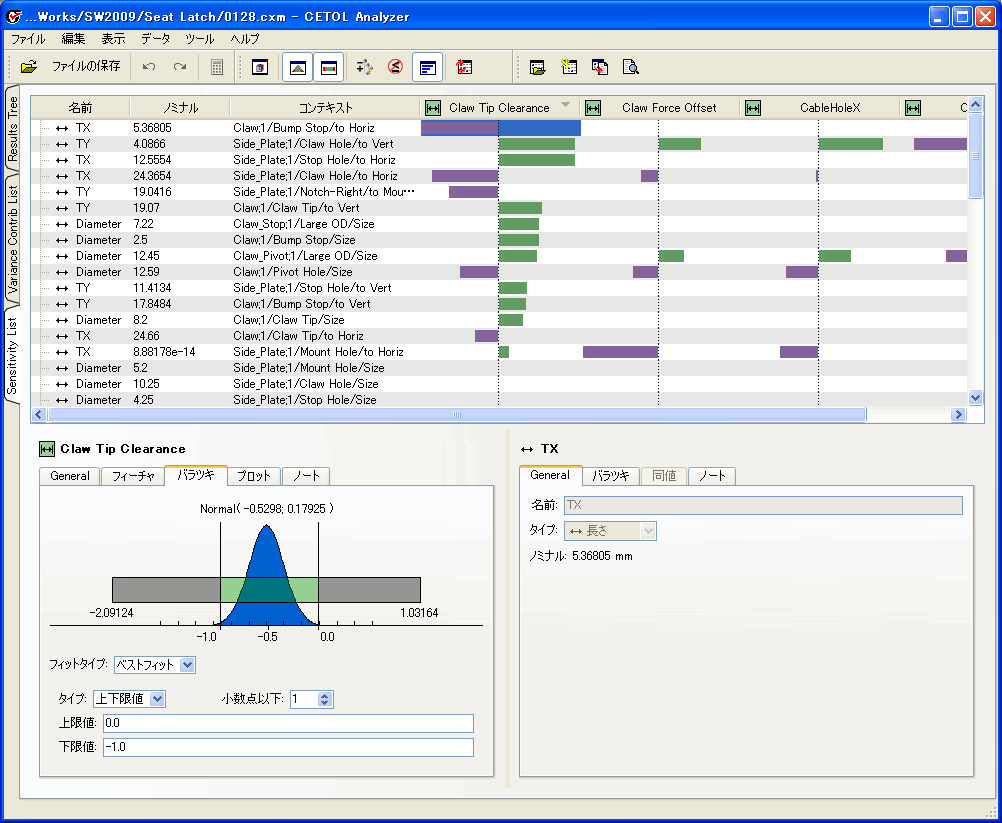Click the scroll down arrow of list
This screenshot has width=1002, height=823.
point(975,397)
